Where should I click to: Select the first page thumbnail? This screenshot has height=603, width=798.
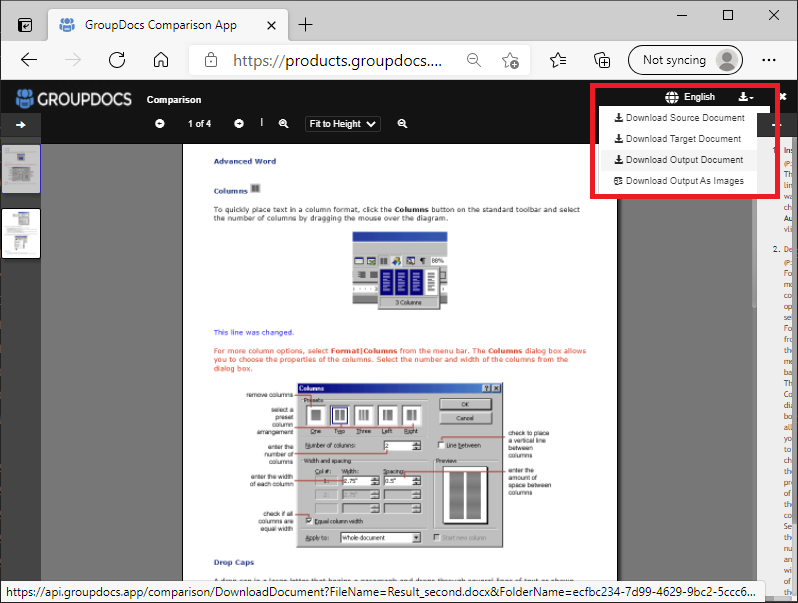coord(21,169)
